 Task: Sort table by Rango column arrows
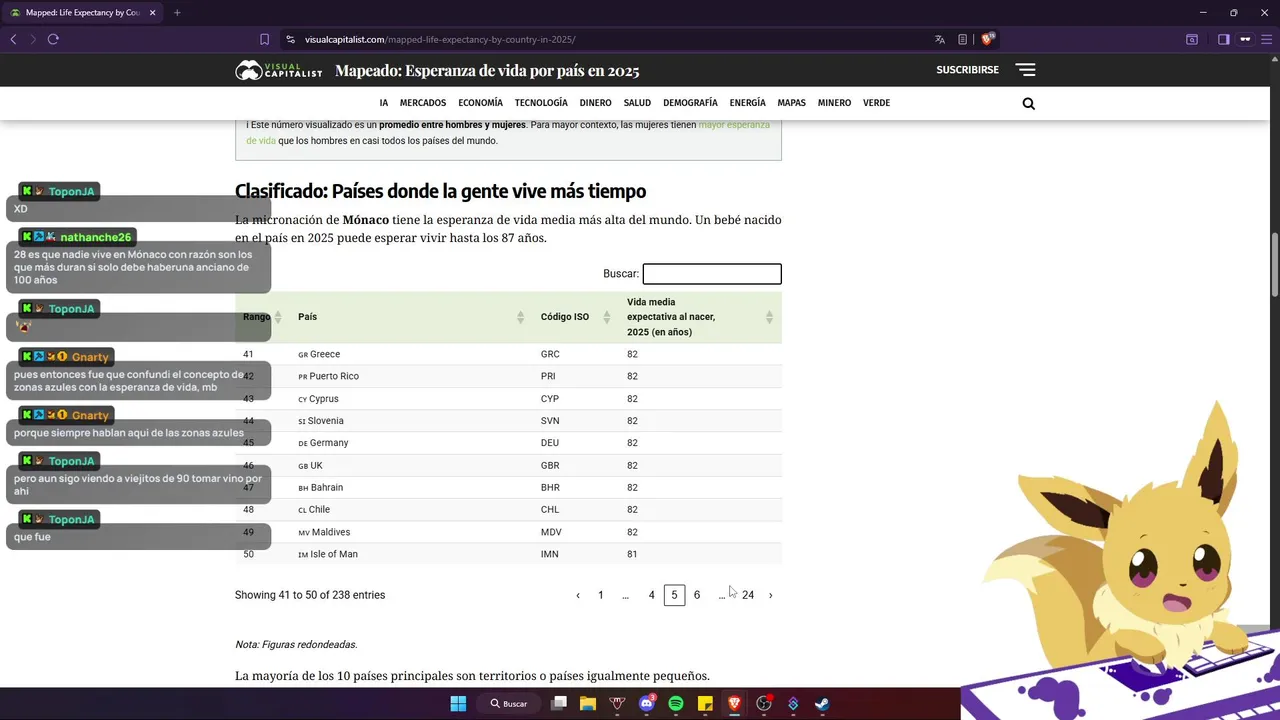(278, 317)
